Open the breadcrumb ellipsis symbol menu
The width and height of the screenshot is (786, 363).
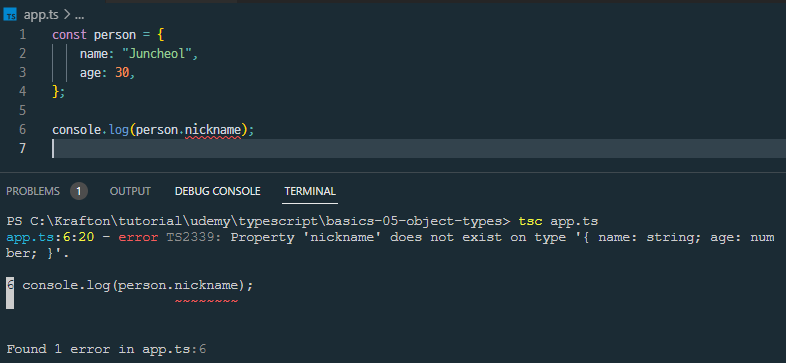tap(79, 15)
